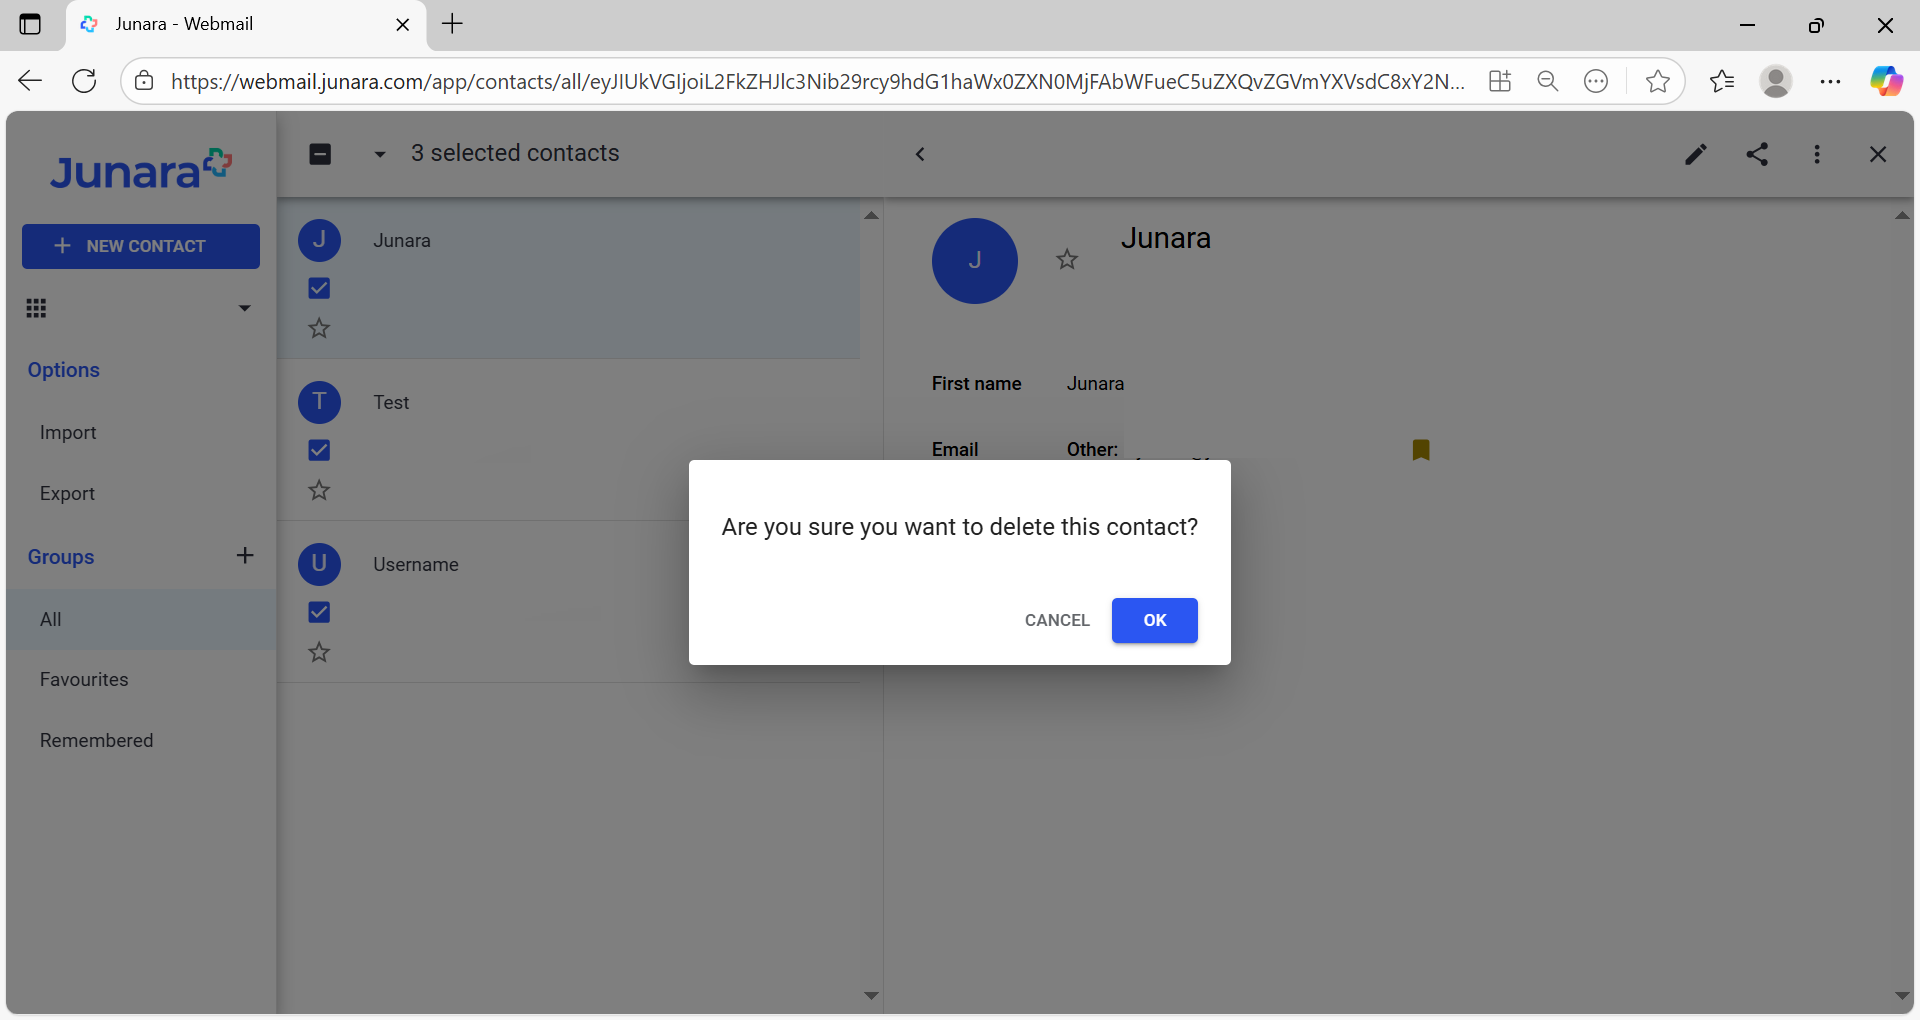The height and width of the screenshot is (1020, 1920).
Task: Open the apps grid icon in sidebar
Action: coord(37,308)
